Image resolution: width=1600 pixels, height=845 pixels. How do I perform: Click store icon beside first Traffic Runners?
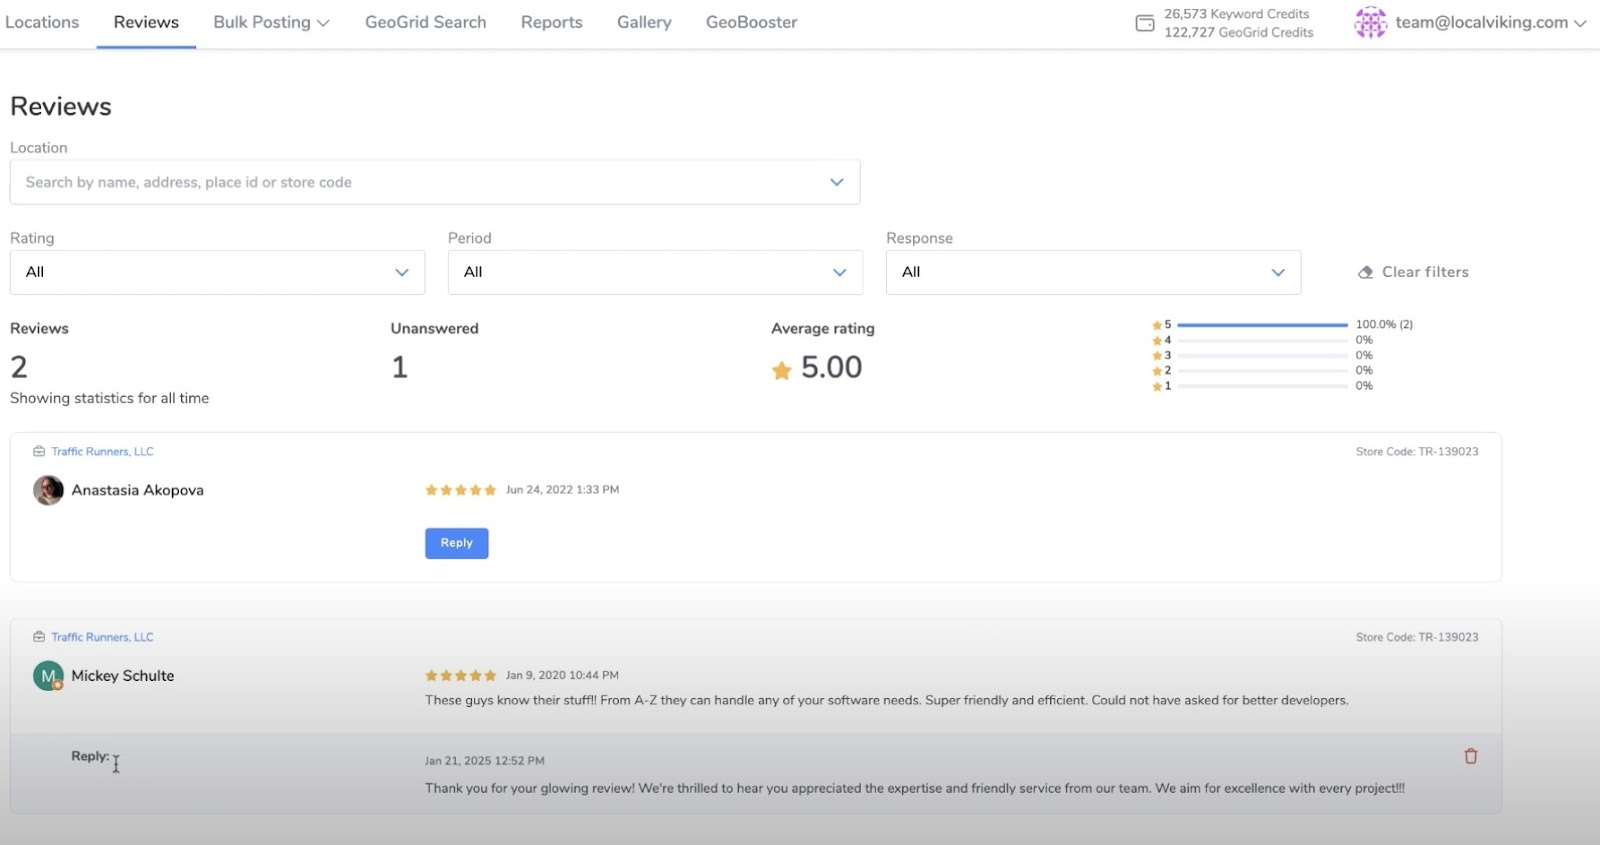[39, 452]
